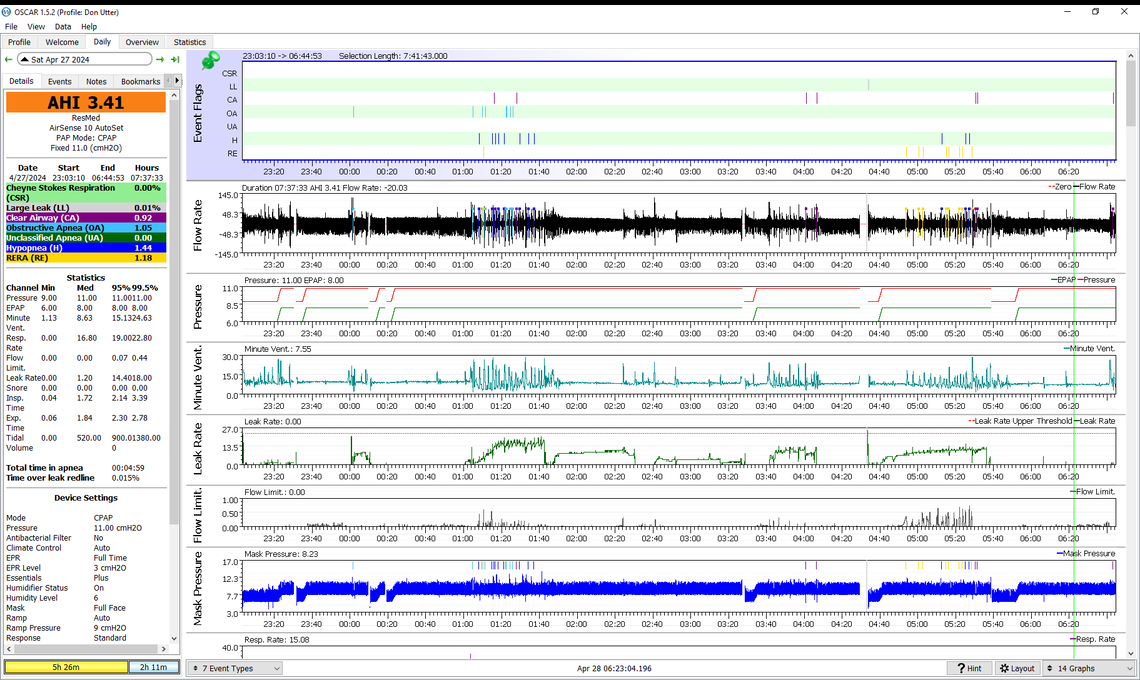Click the green pushpin on Event Flags
The height and width of the screenshot is (680, 1140).
(x=210, y=62)
